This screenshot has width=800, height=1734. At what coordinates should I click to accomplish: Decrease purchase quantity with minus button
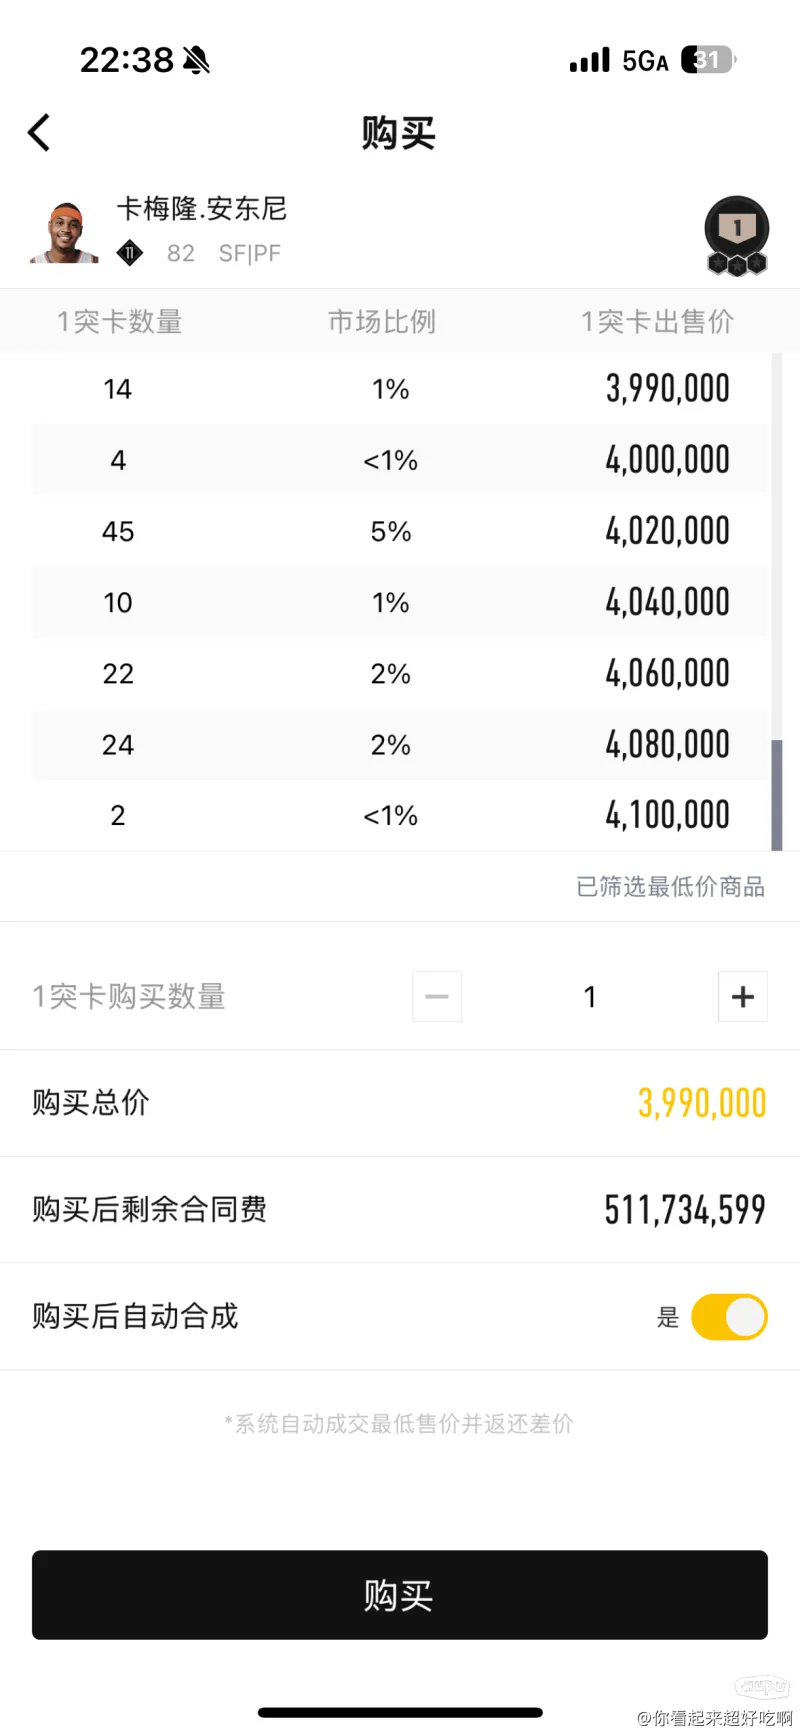[437, 996]
